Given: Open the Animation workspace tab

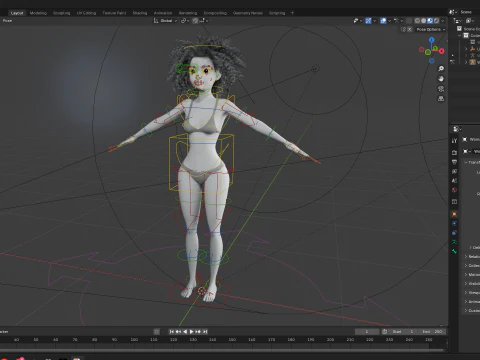Looking at the screenshot, I should (163, 13).
